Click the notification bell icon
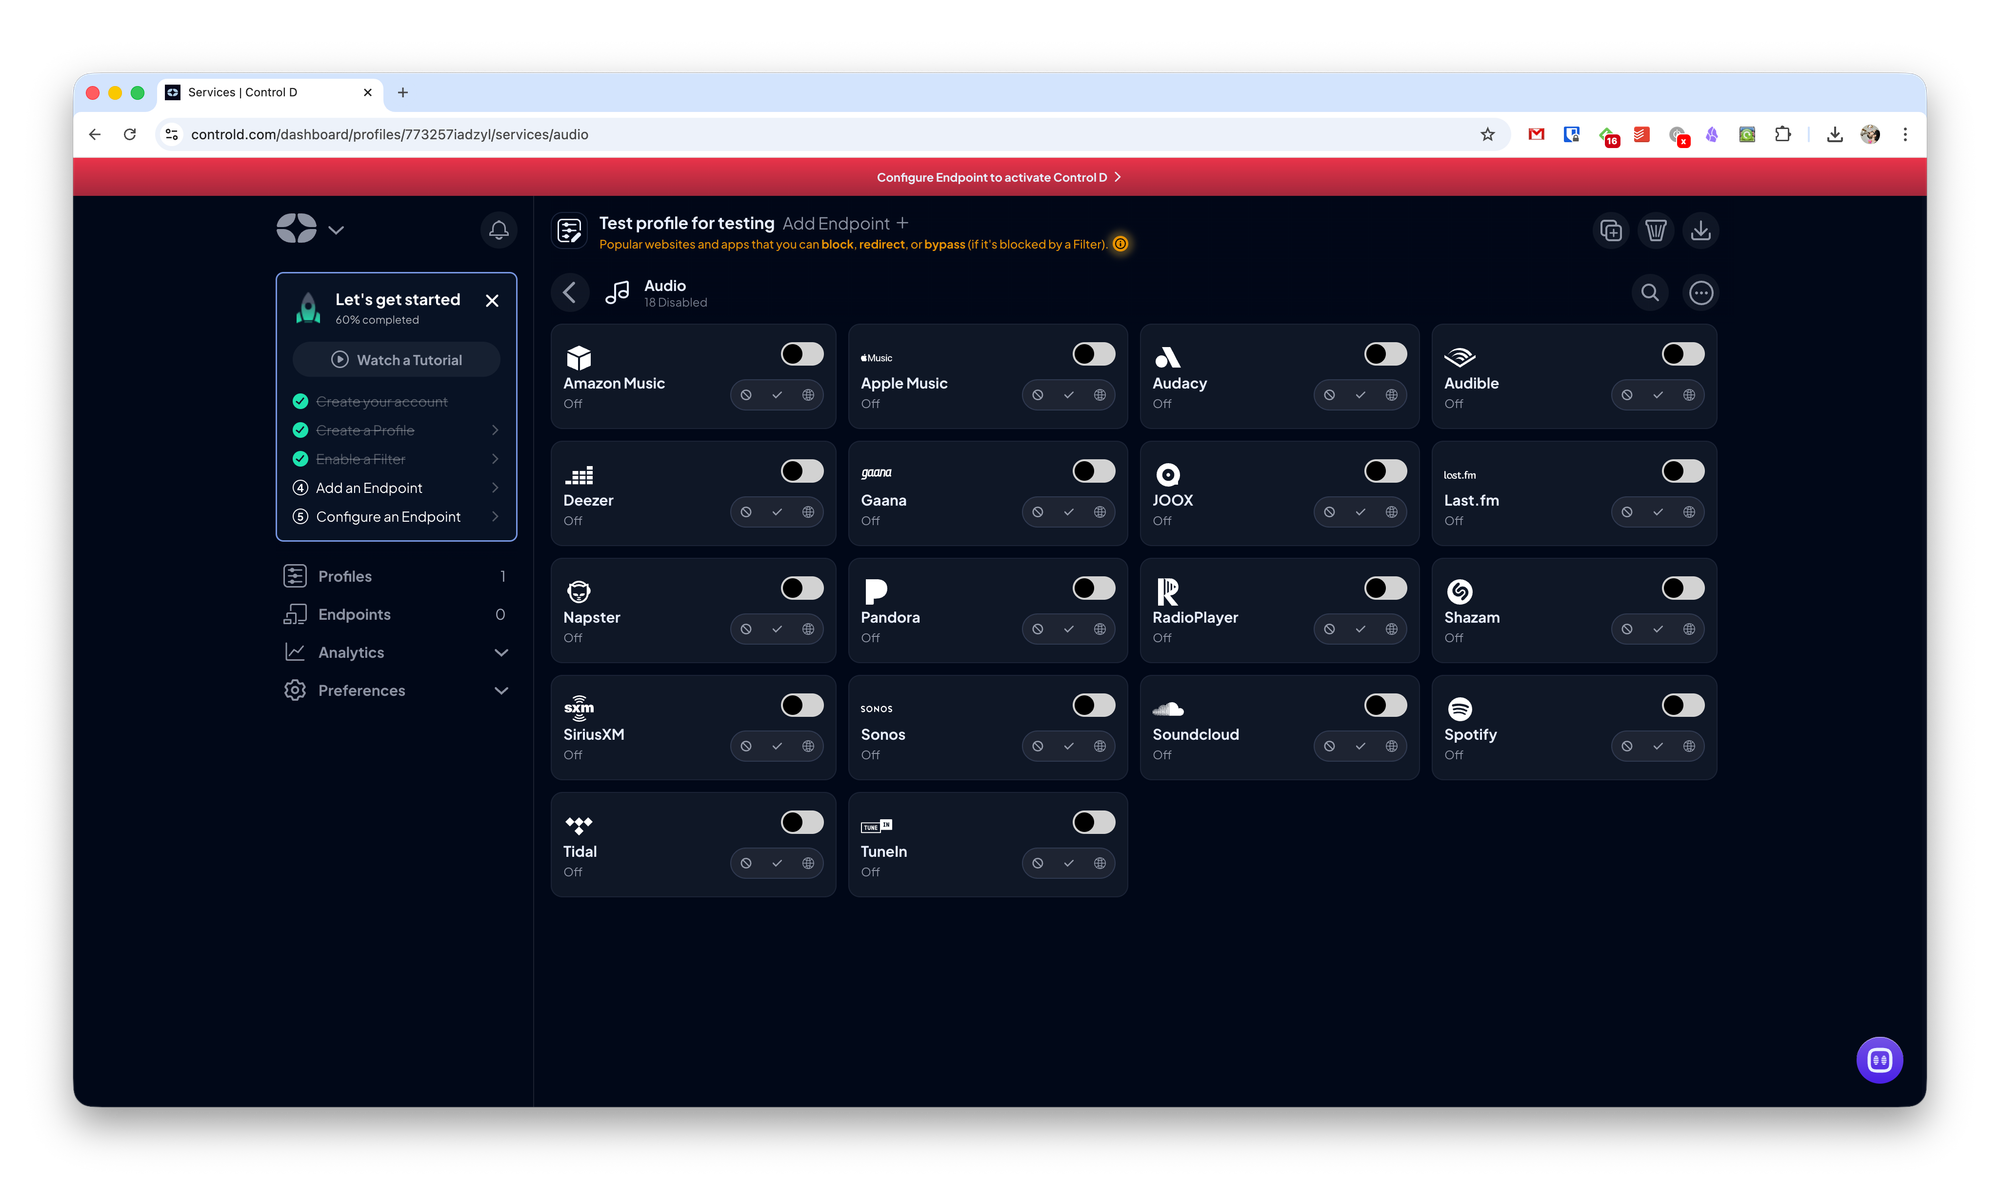The image size is (2000, 1180). point(498,230)
